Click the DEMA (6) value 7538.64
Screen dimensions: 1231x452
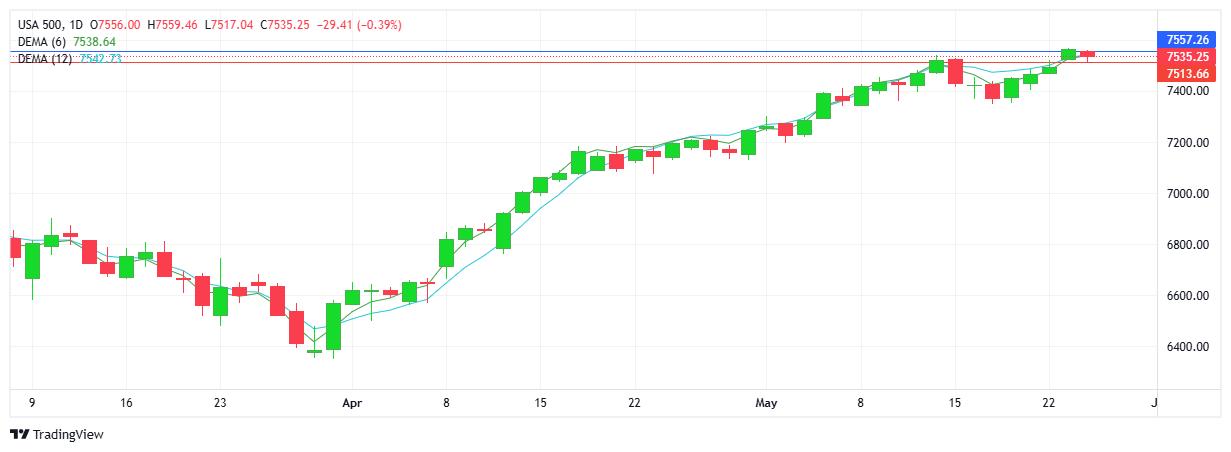tap(95, 42)
